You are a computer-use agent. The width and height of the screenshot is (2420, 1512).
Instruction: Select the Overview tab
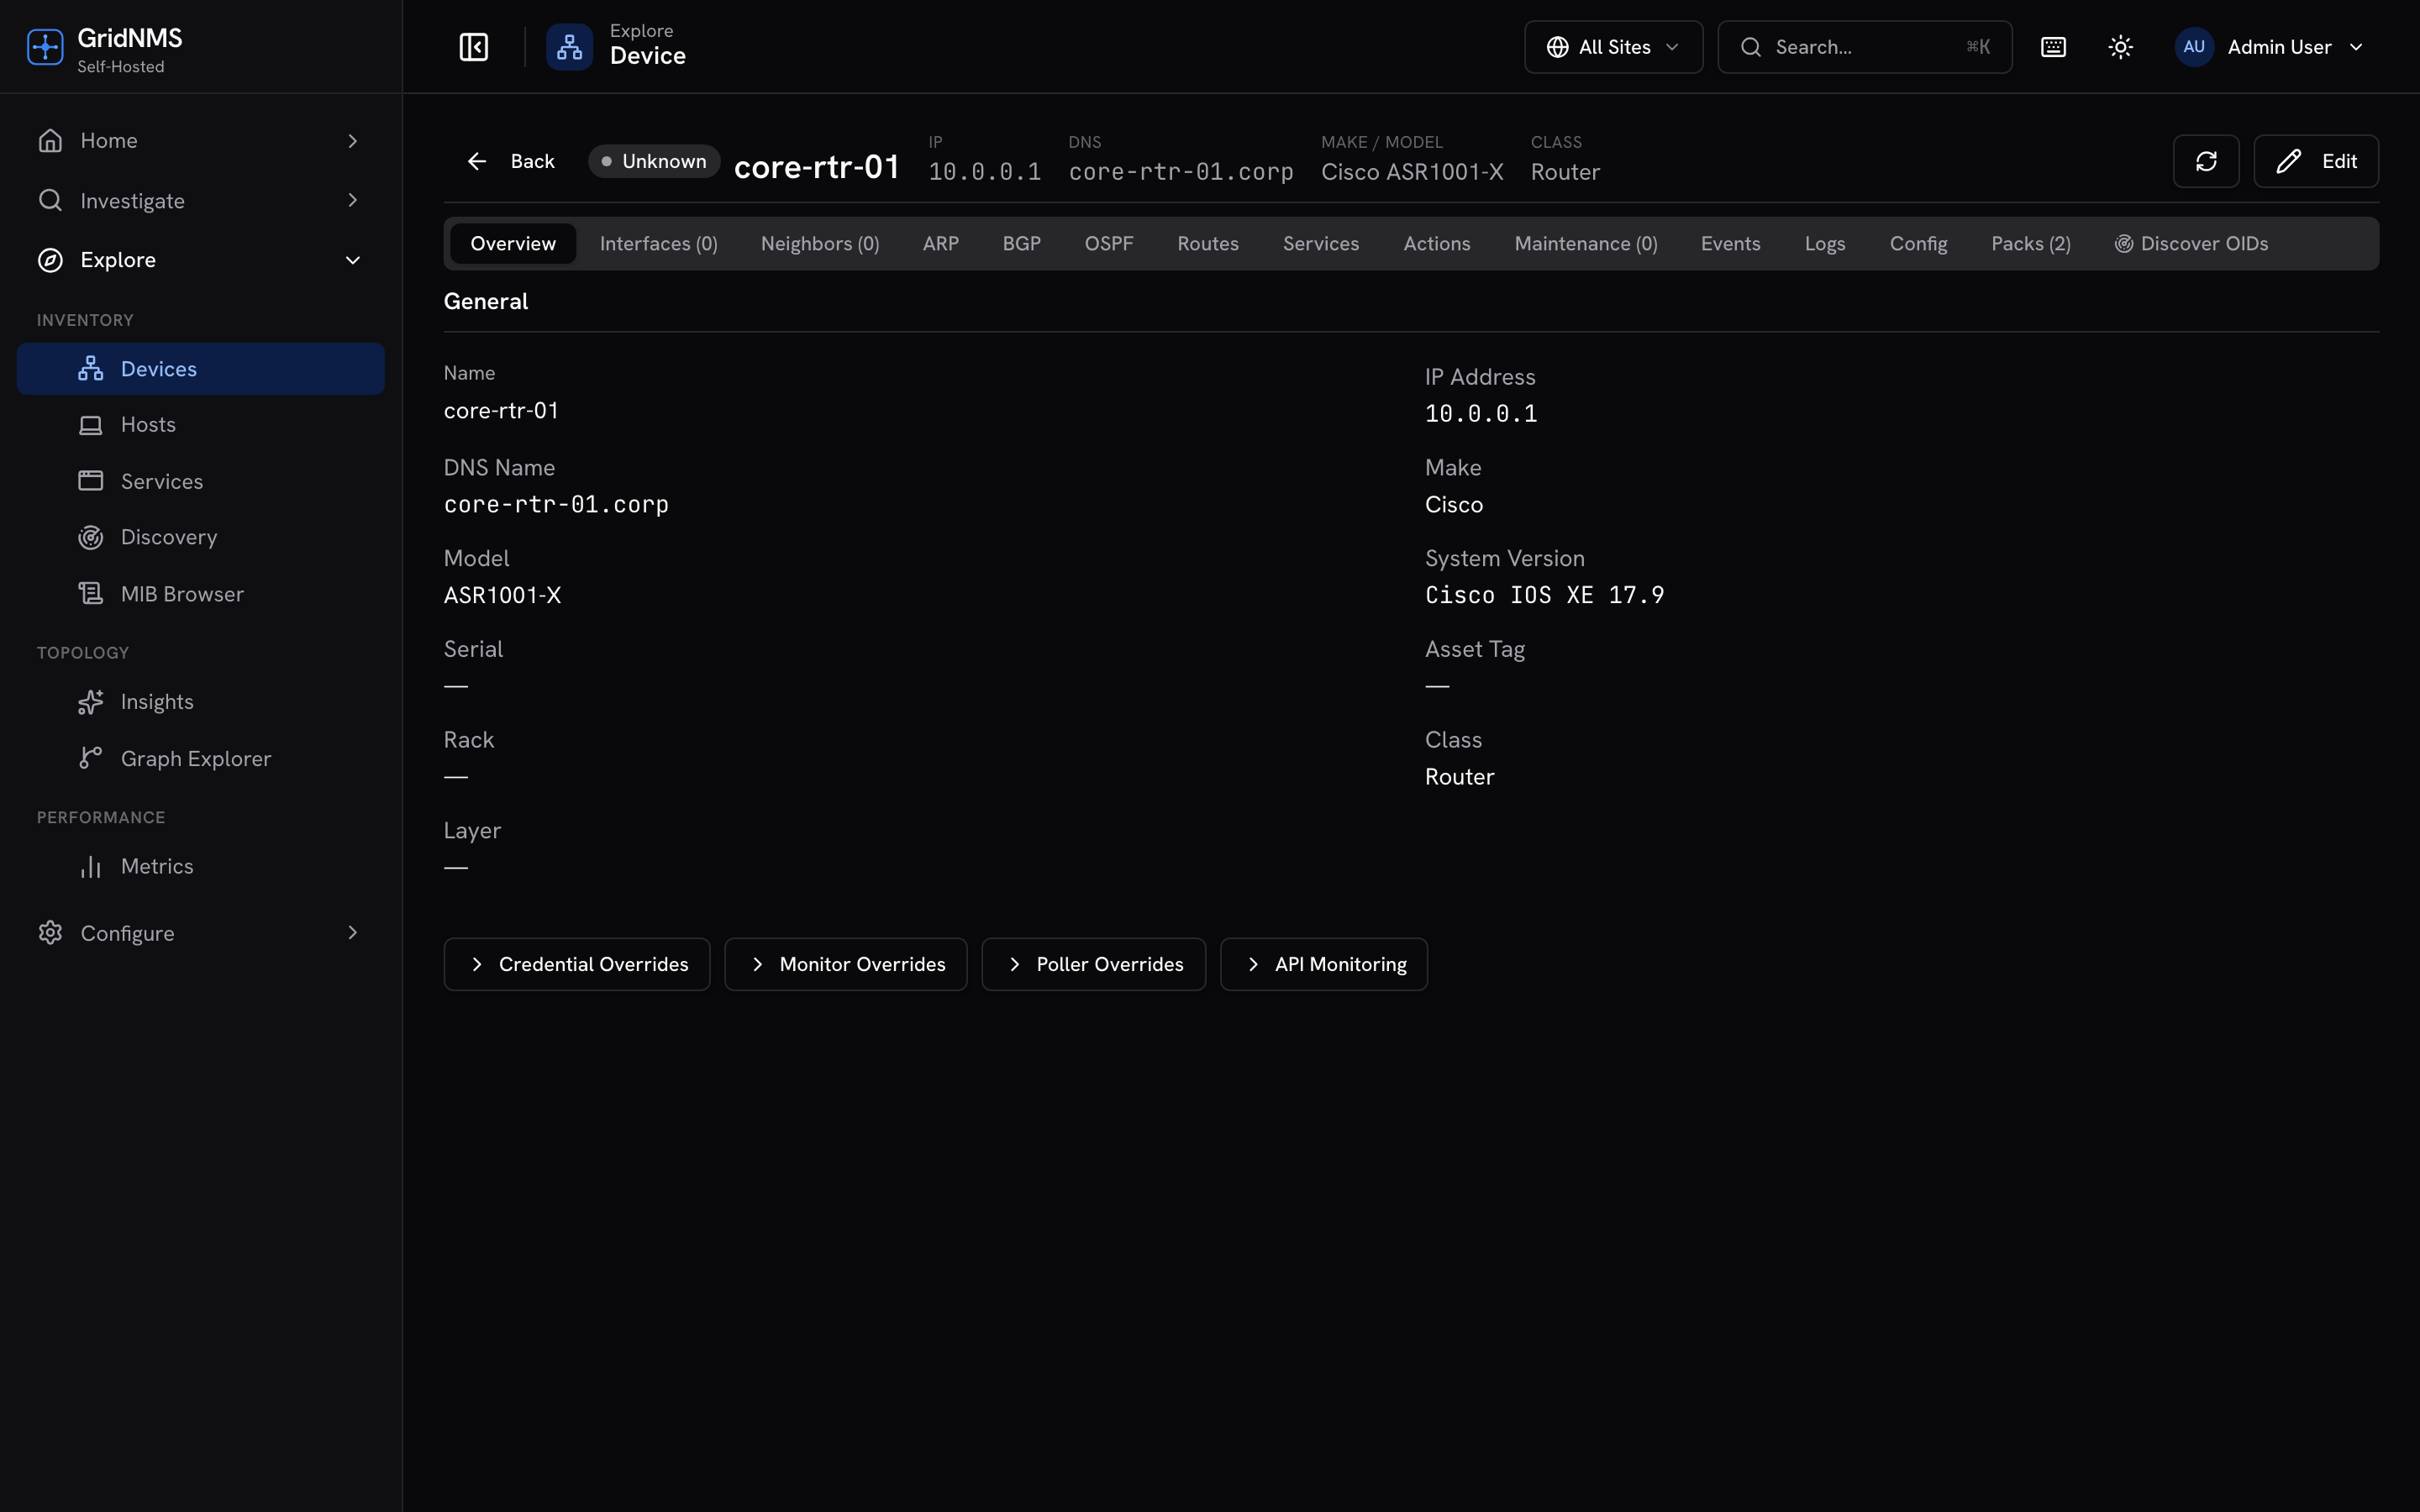[x=513, y=244]
